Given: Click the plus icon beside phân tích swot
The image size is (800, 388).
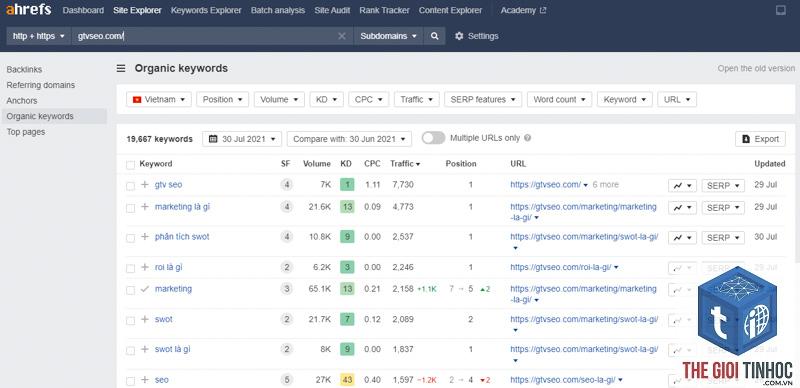Looking at the screenshot, I should coord(145,237).
